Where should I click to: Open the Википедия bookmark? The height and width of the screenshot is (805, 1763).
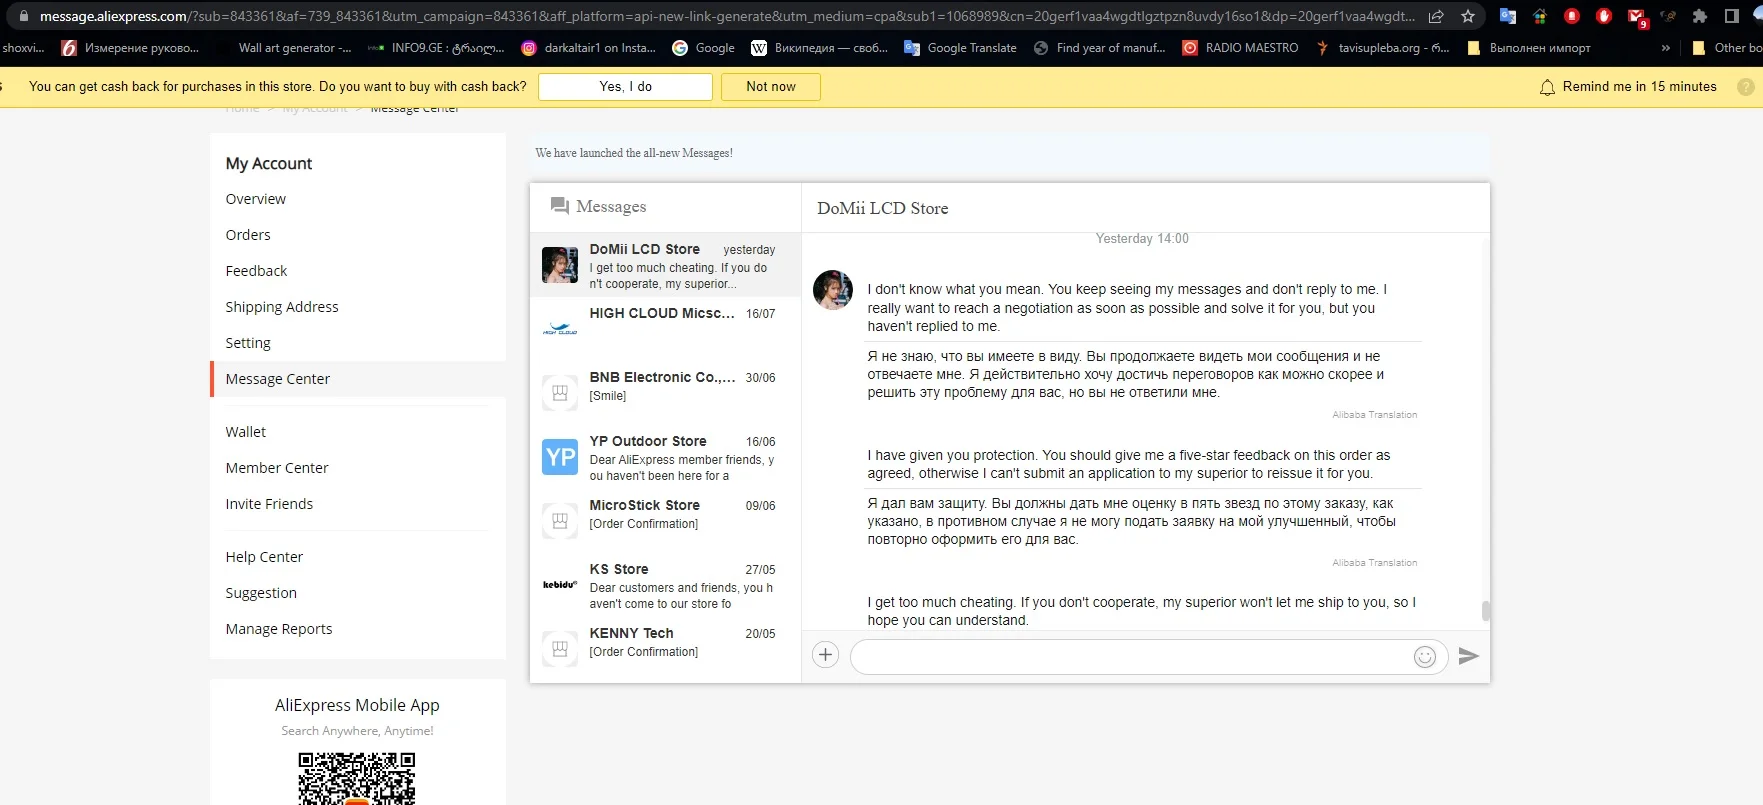coord(819,48)
